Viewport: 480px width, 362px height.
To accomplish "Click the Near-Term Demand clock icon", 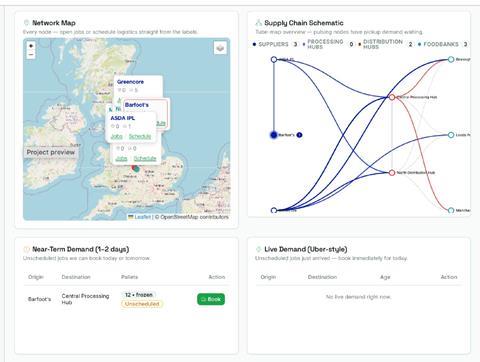I will (x=26, y=249).
